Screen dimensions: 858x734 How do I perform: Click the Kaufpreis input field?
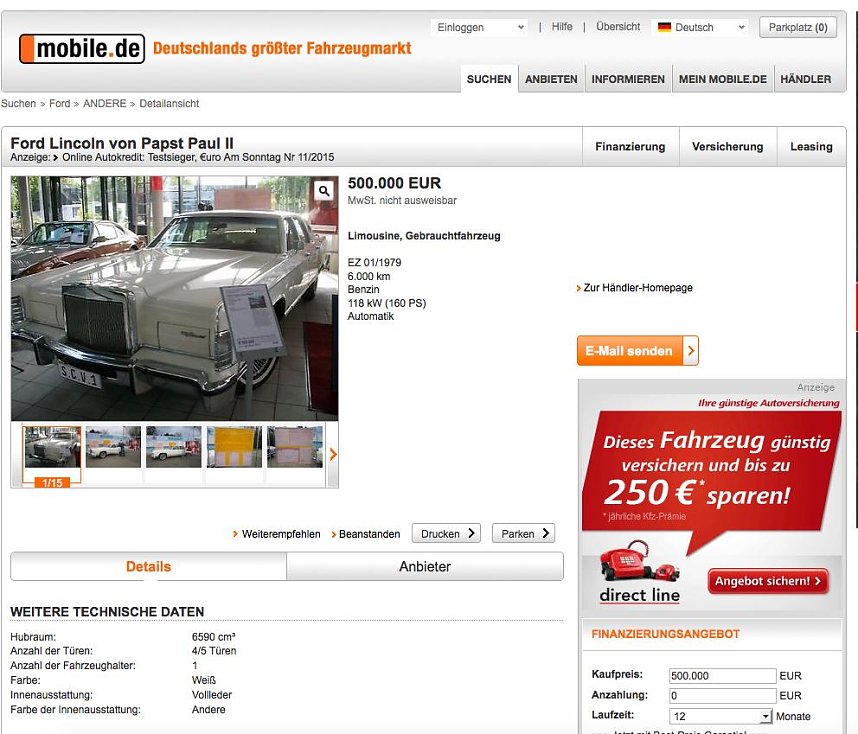[x=723, y=676]
